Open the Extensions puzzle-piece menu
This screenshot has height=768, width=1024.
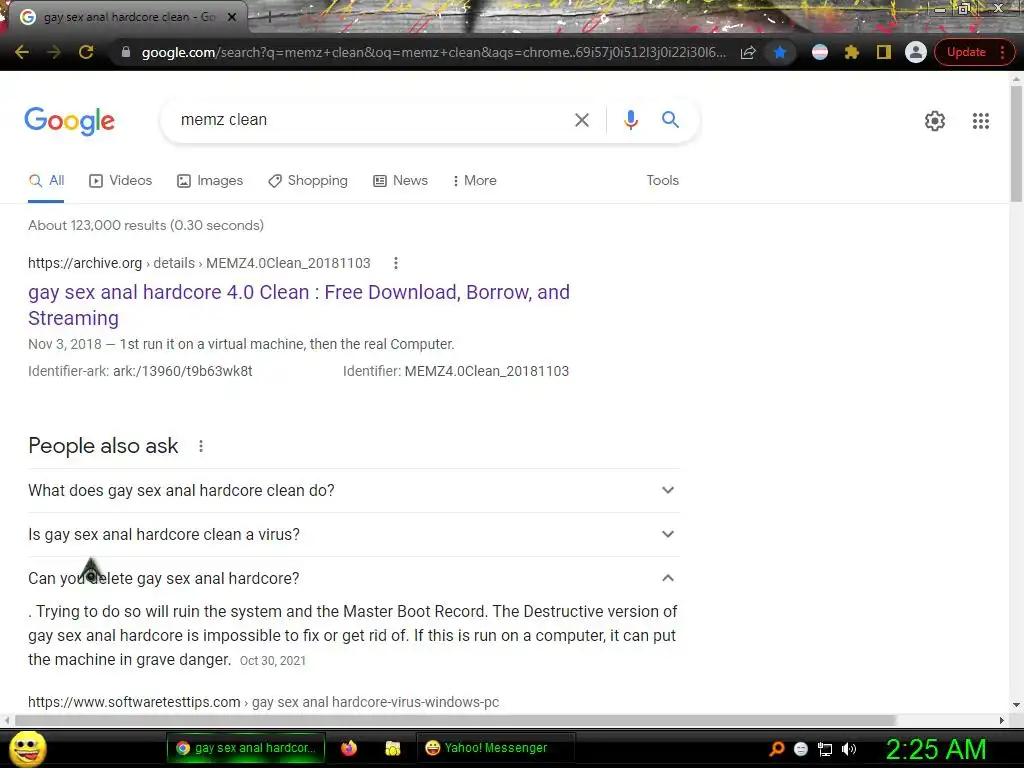click(x=852, y=52)
